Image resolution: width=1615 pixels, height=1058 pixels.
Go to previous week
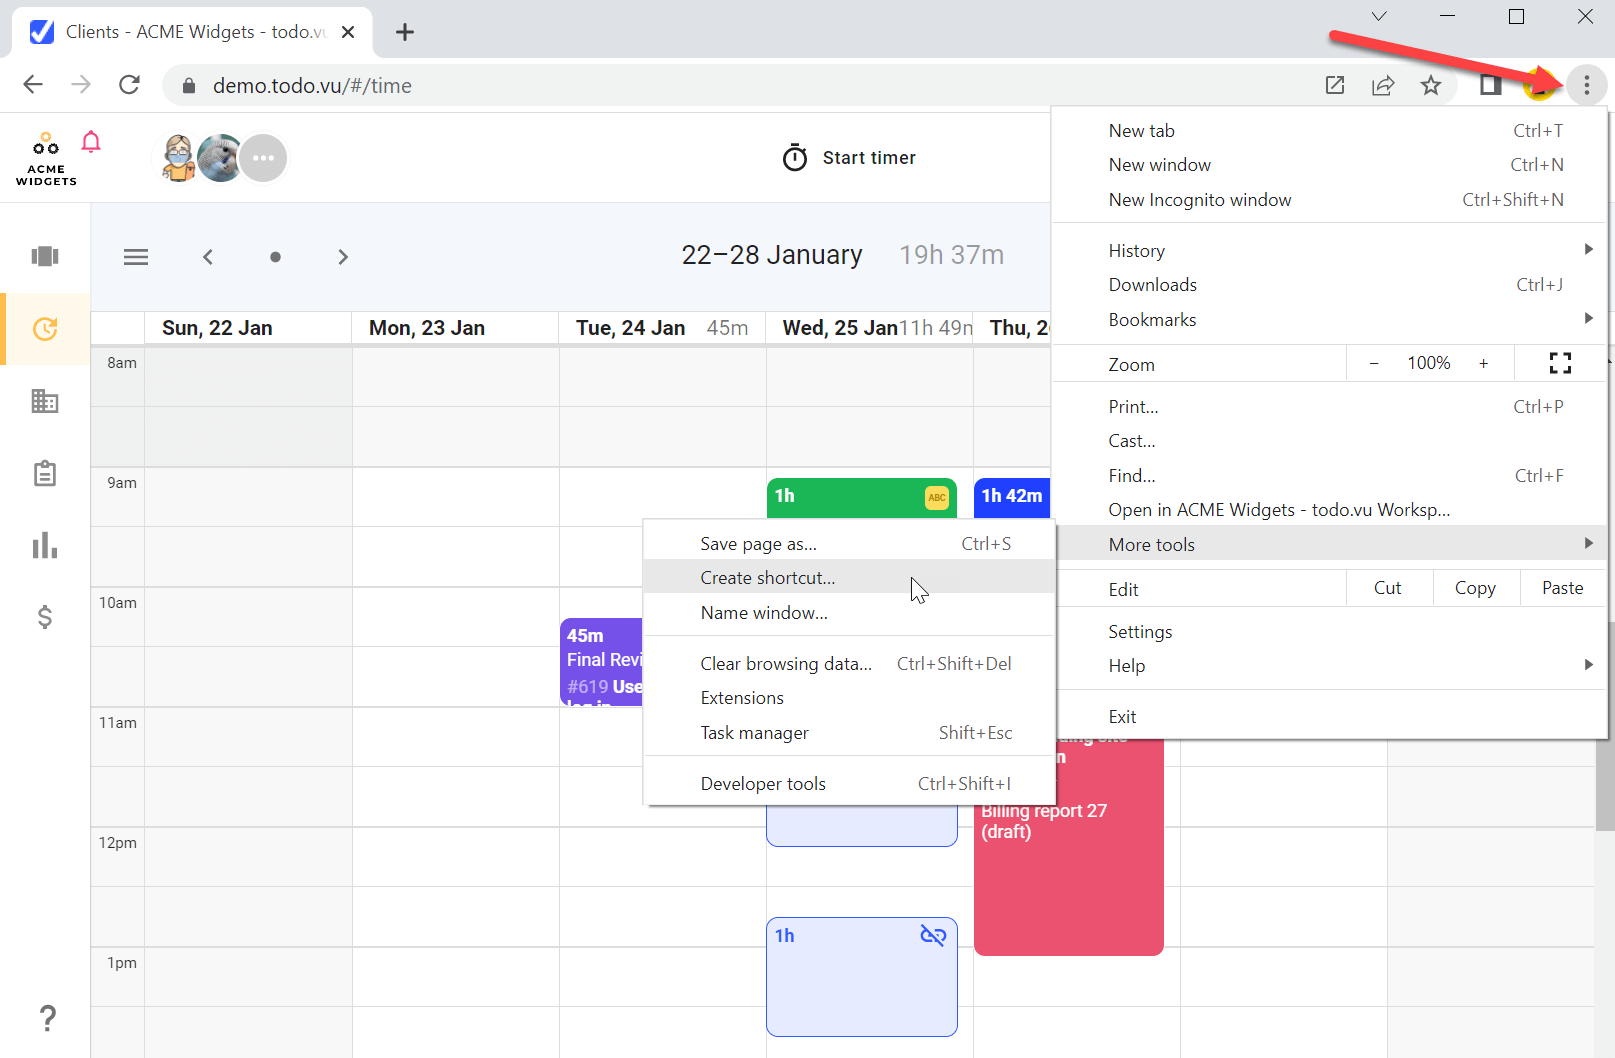pos(208,257)
